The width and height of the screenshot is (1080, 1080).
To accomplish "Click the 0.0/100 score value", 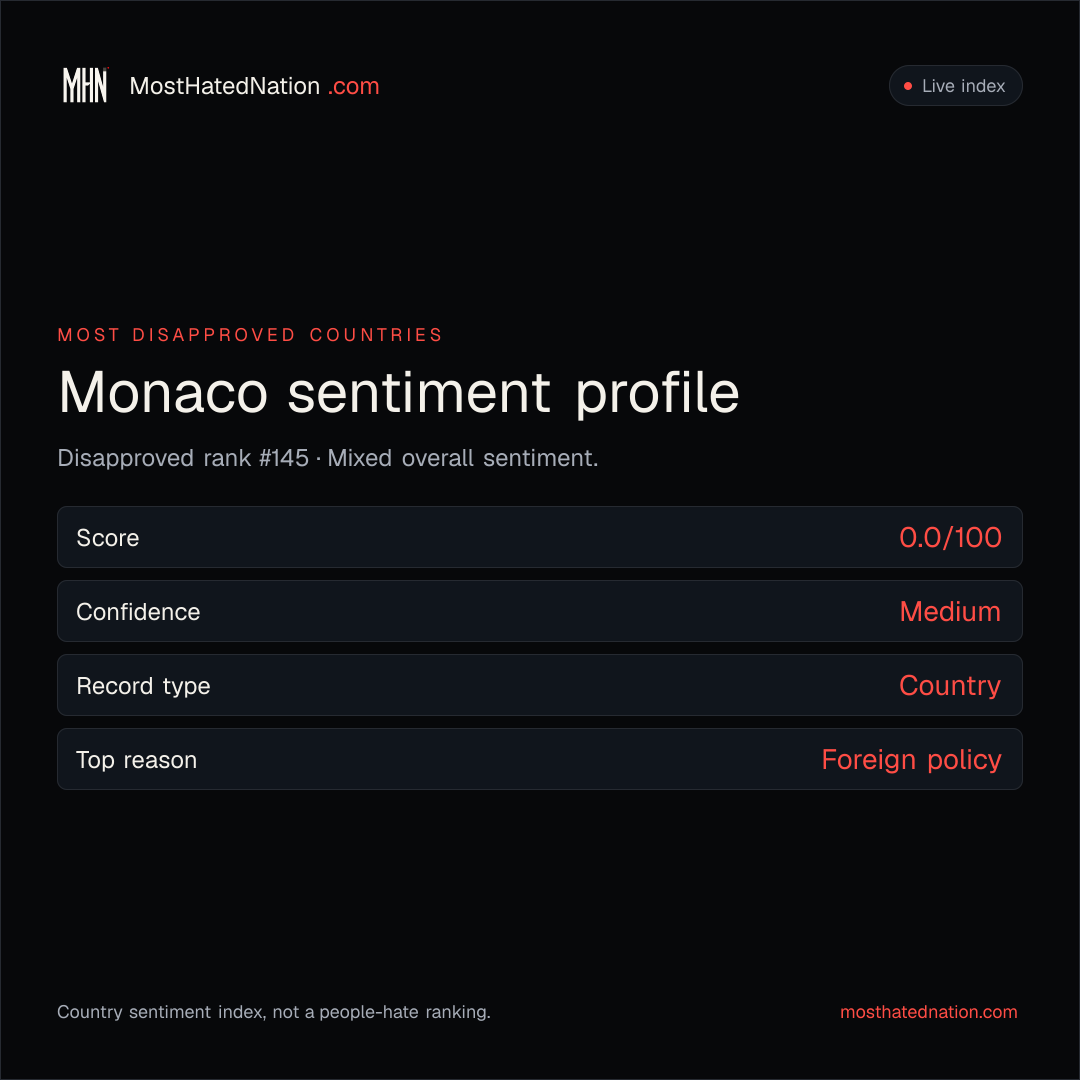I will [x=950, y=537].
